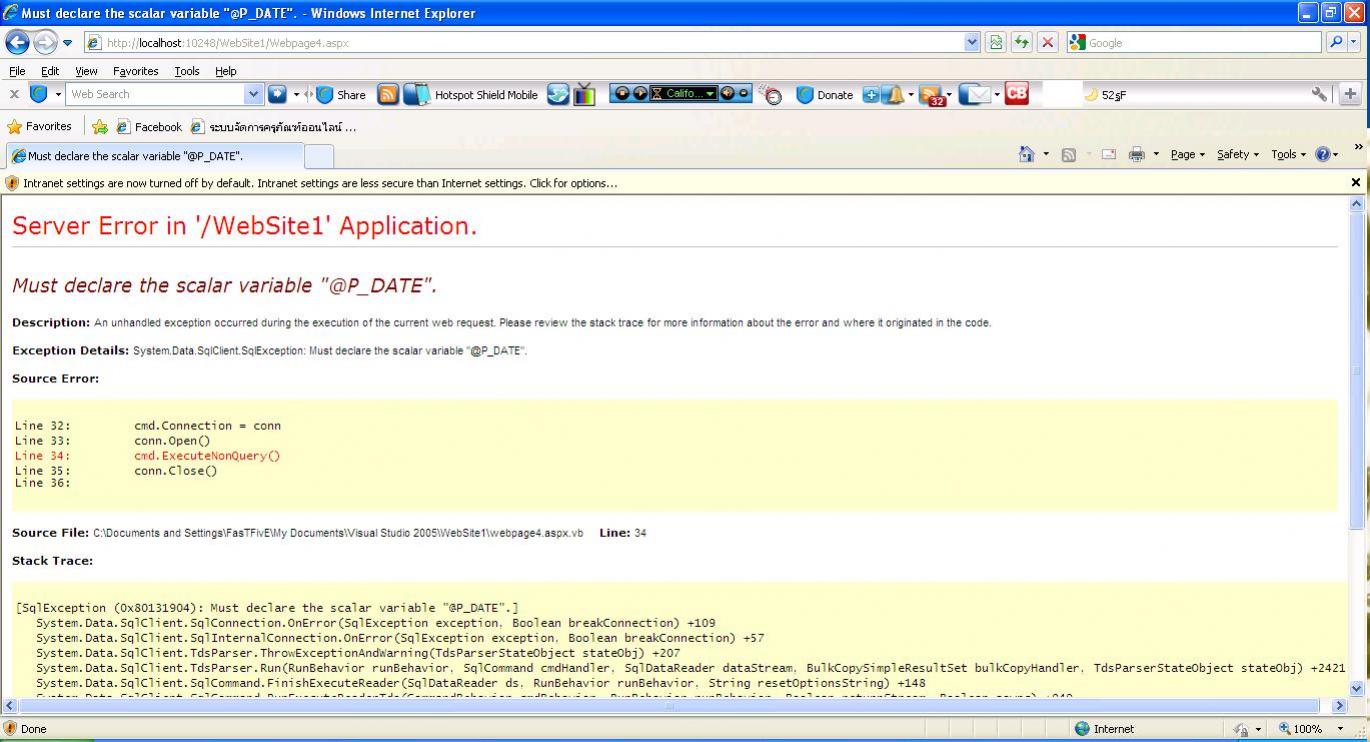Click the plus button at toolbar end
This screenshot has height=742, width=1370.
(x=1350, y=94)
